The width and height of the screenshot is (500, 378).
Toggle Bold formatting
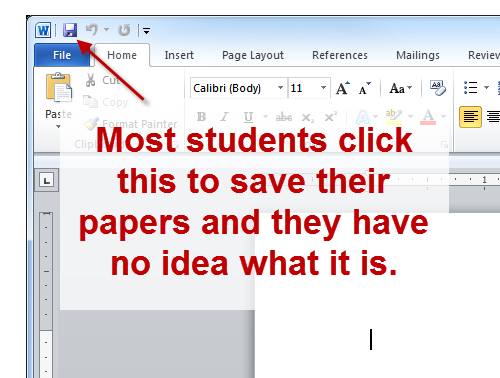click(201, 117)
